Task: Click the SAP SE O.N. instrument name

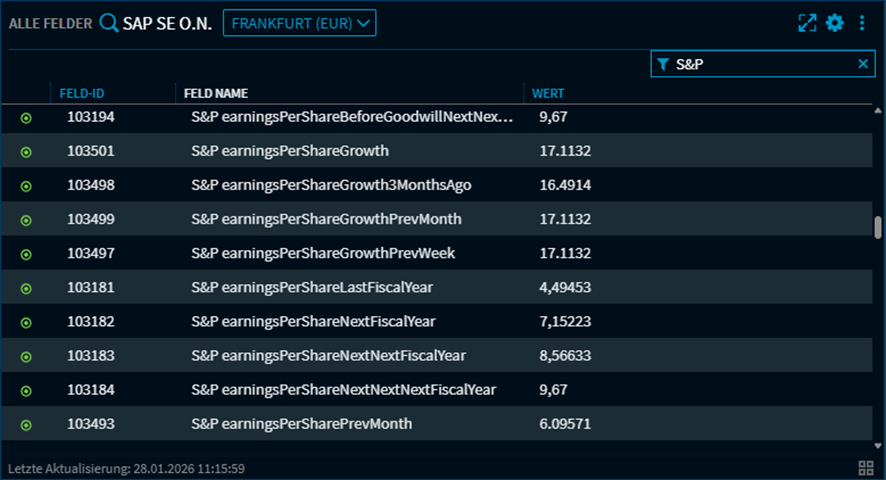Action: (x=167, y=23)
